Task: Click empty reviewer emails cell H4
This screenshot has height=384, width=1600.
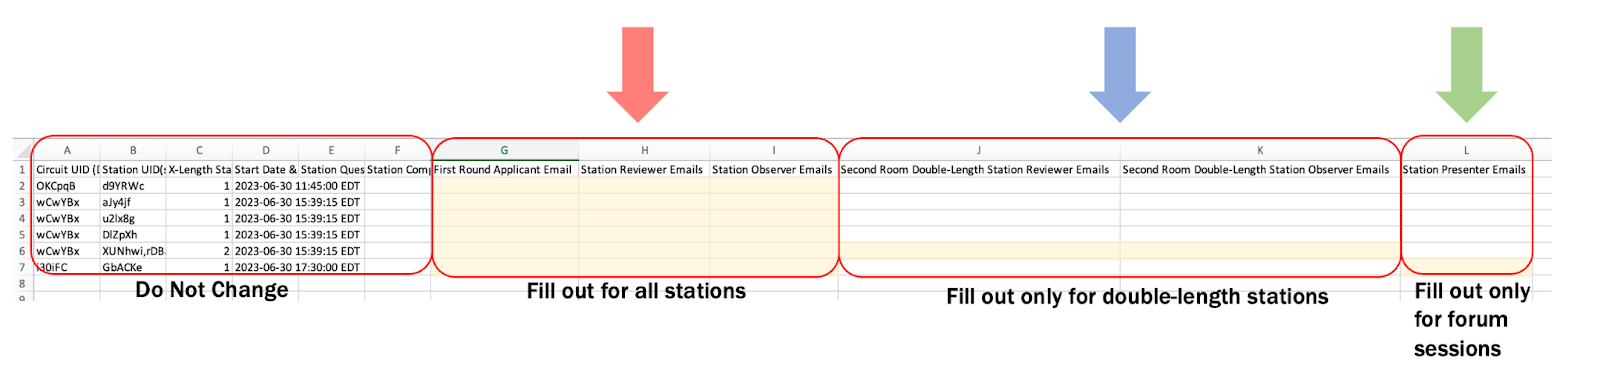Action: pyautogui.click(x=644, y=218)
